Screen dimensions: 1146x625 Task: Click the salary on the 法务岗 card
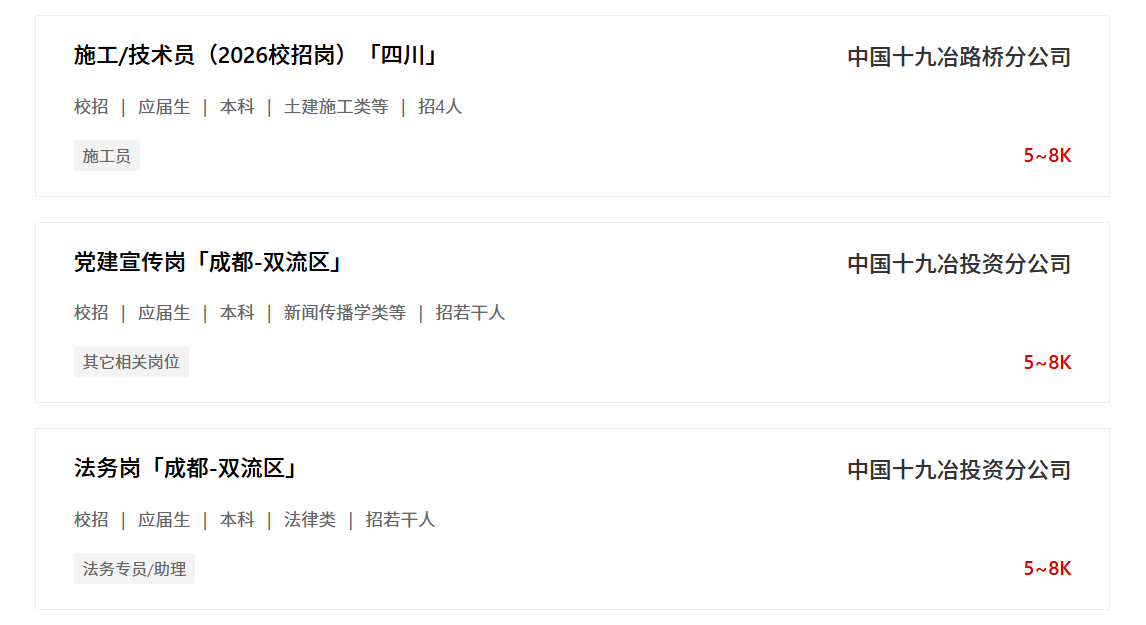(1047, 568)
